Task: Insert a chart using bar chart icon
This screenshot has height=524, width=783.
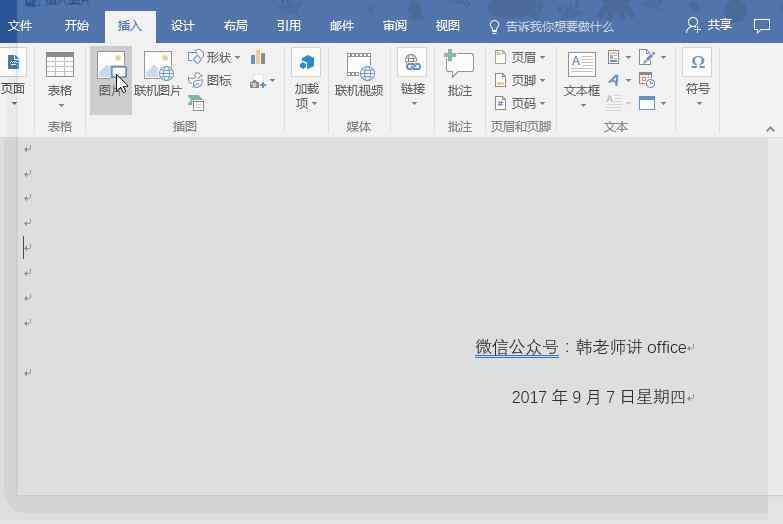Action: click(x=258, y=57)
